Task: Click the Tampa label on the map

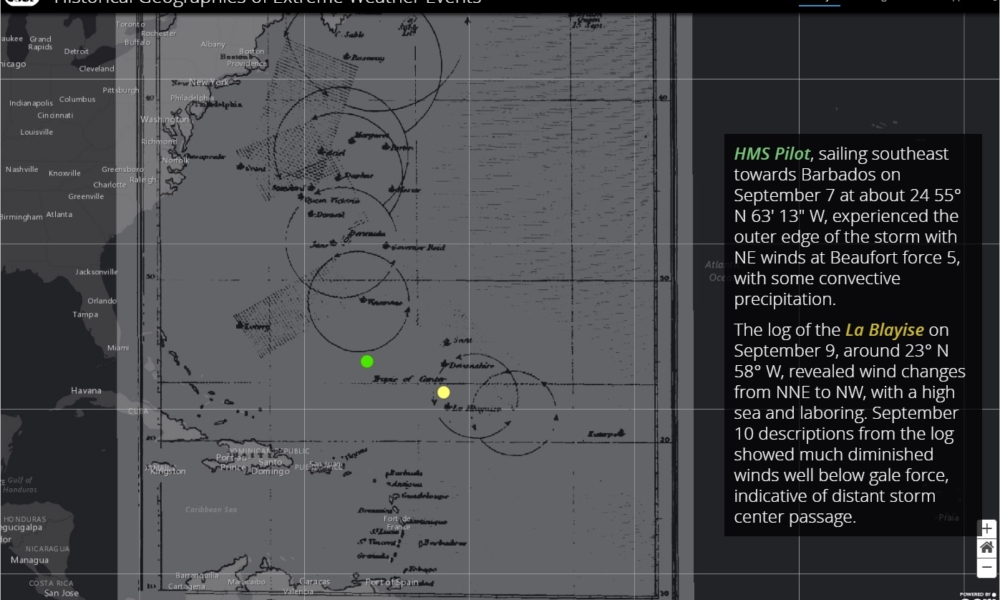Action: click(x=85, y=314)
